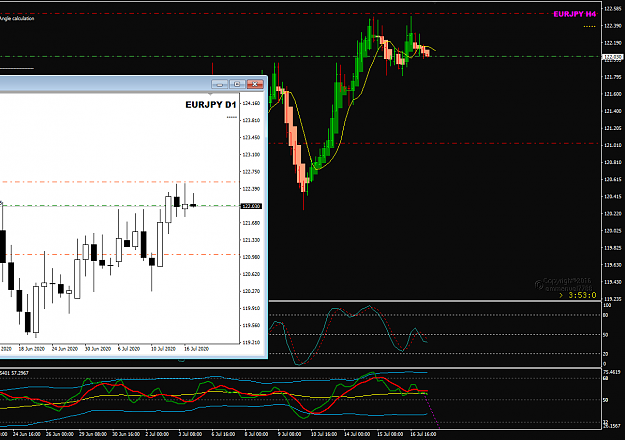Click the 119.630 level on H4 price axis
The height and width of the screenshot is (440, 625).
coord(613,265)
